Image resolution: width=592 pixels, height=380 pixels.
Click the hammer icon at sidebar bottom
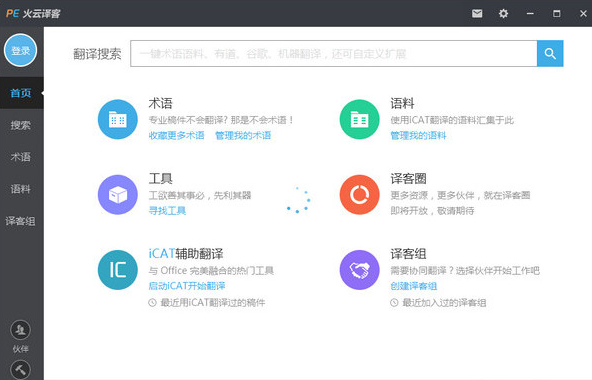tap(20, 370)
